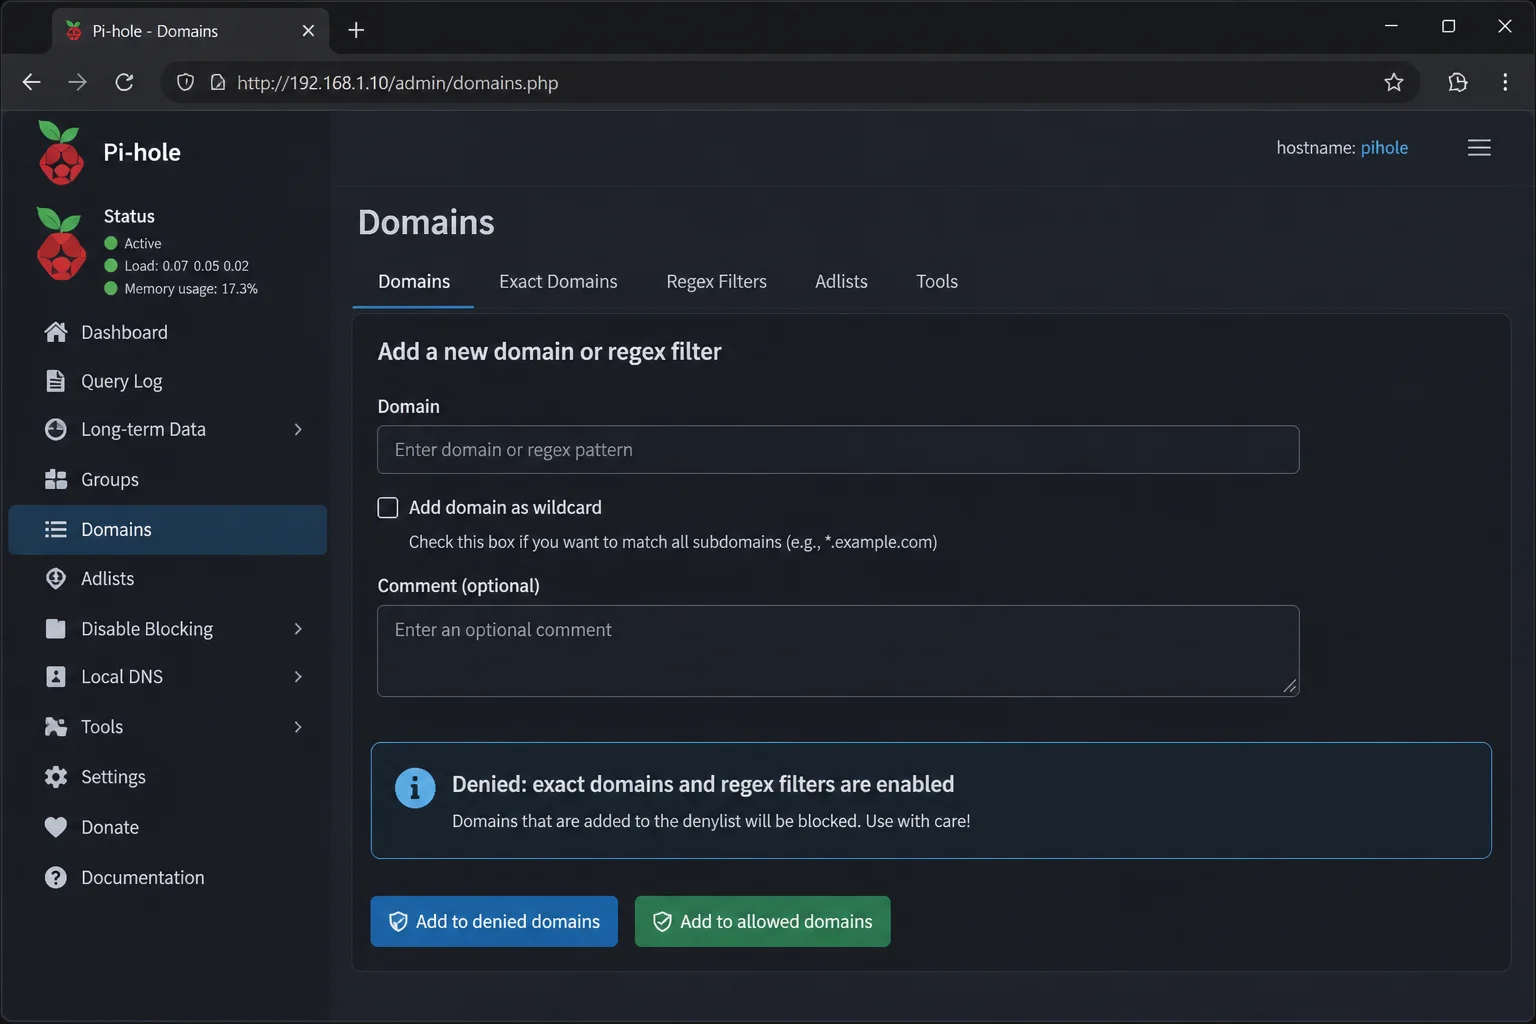
Task: Click the Settings sidebar label
Action: click(113, 777)
